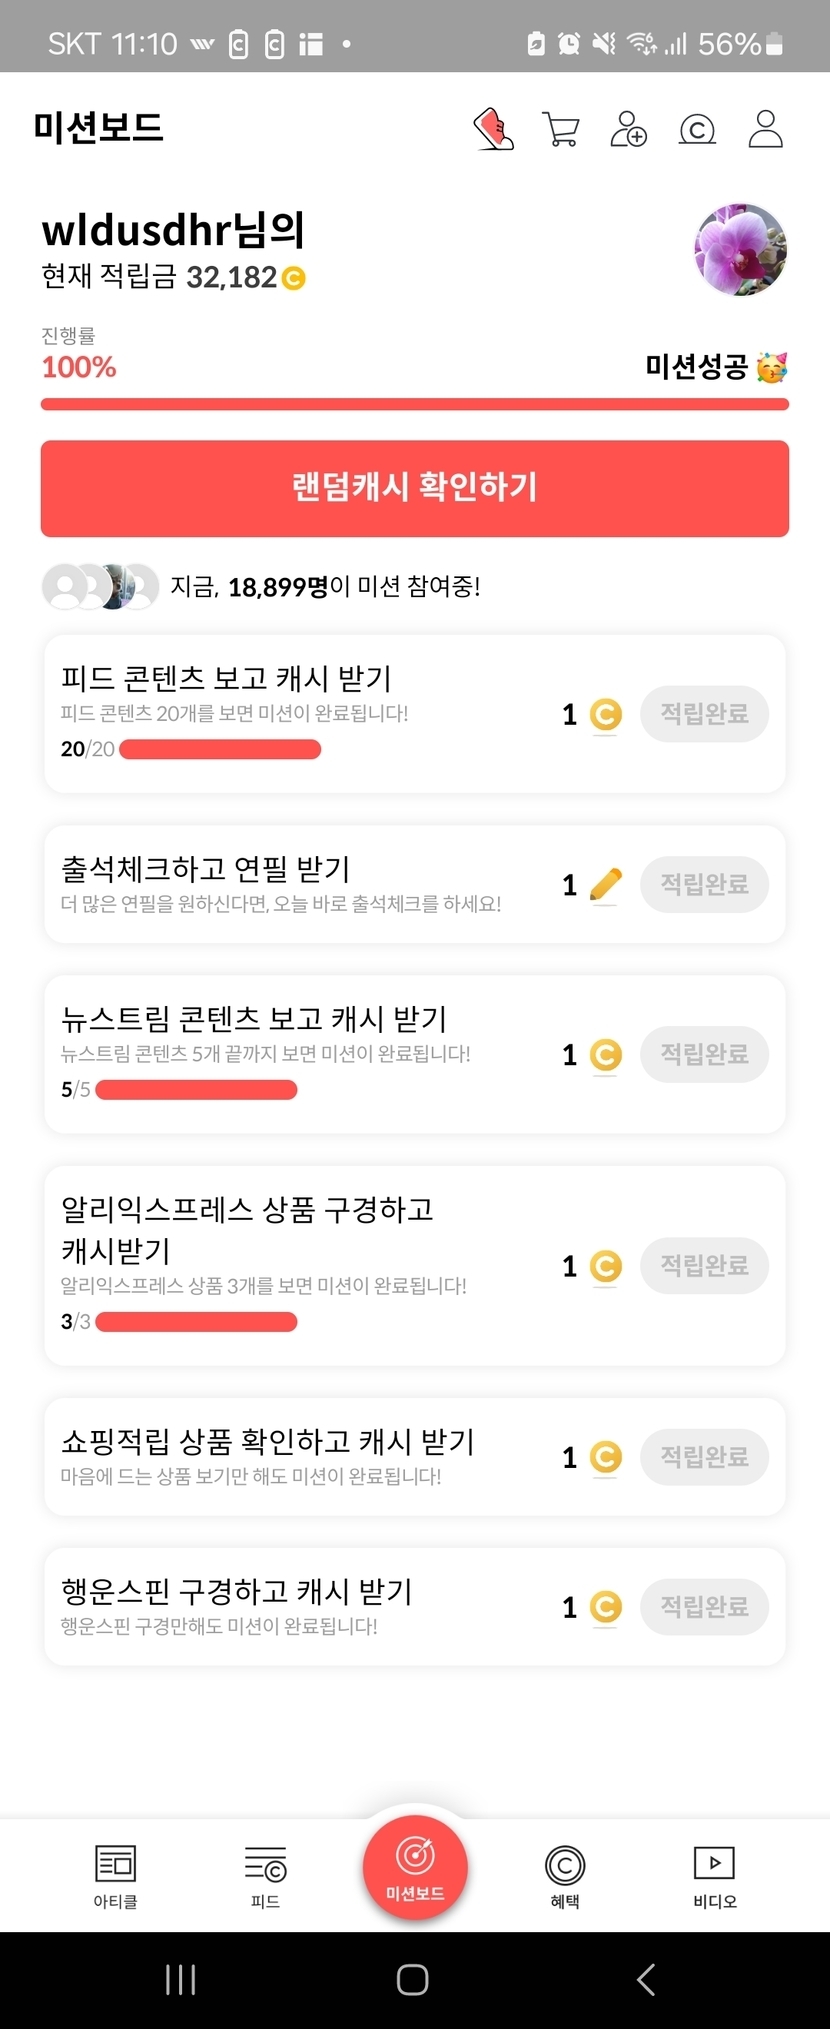
Task: Open the sneaker step-counter icon
Action: pyautogui.click(x=493, y=130)
